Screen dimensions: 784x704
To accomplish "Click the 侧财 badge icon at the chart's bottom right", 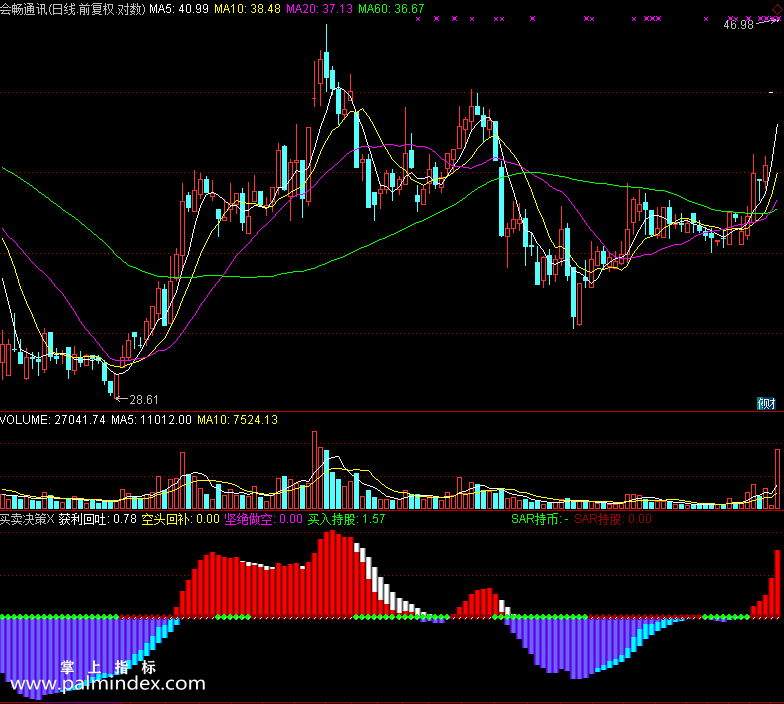I will coord(766,404).
